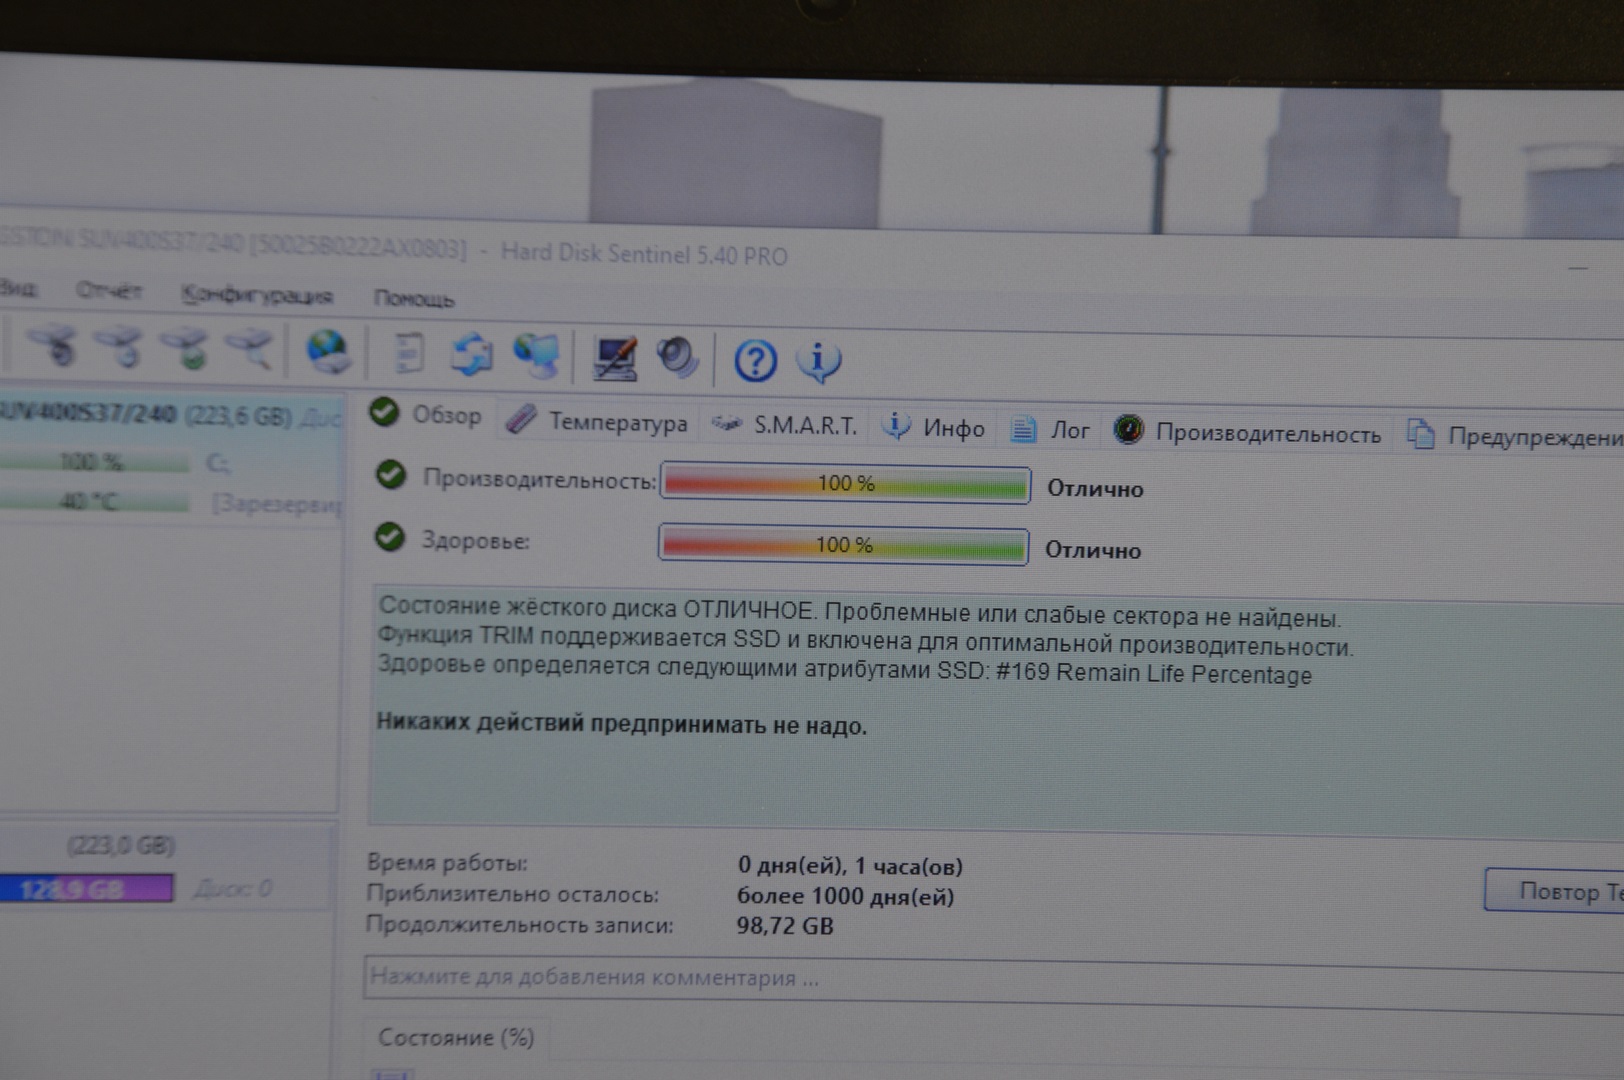
Task: Click the Функция TRIM поддерживается line
Action: tap(865, 641)
